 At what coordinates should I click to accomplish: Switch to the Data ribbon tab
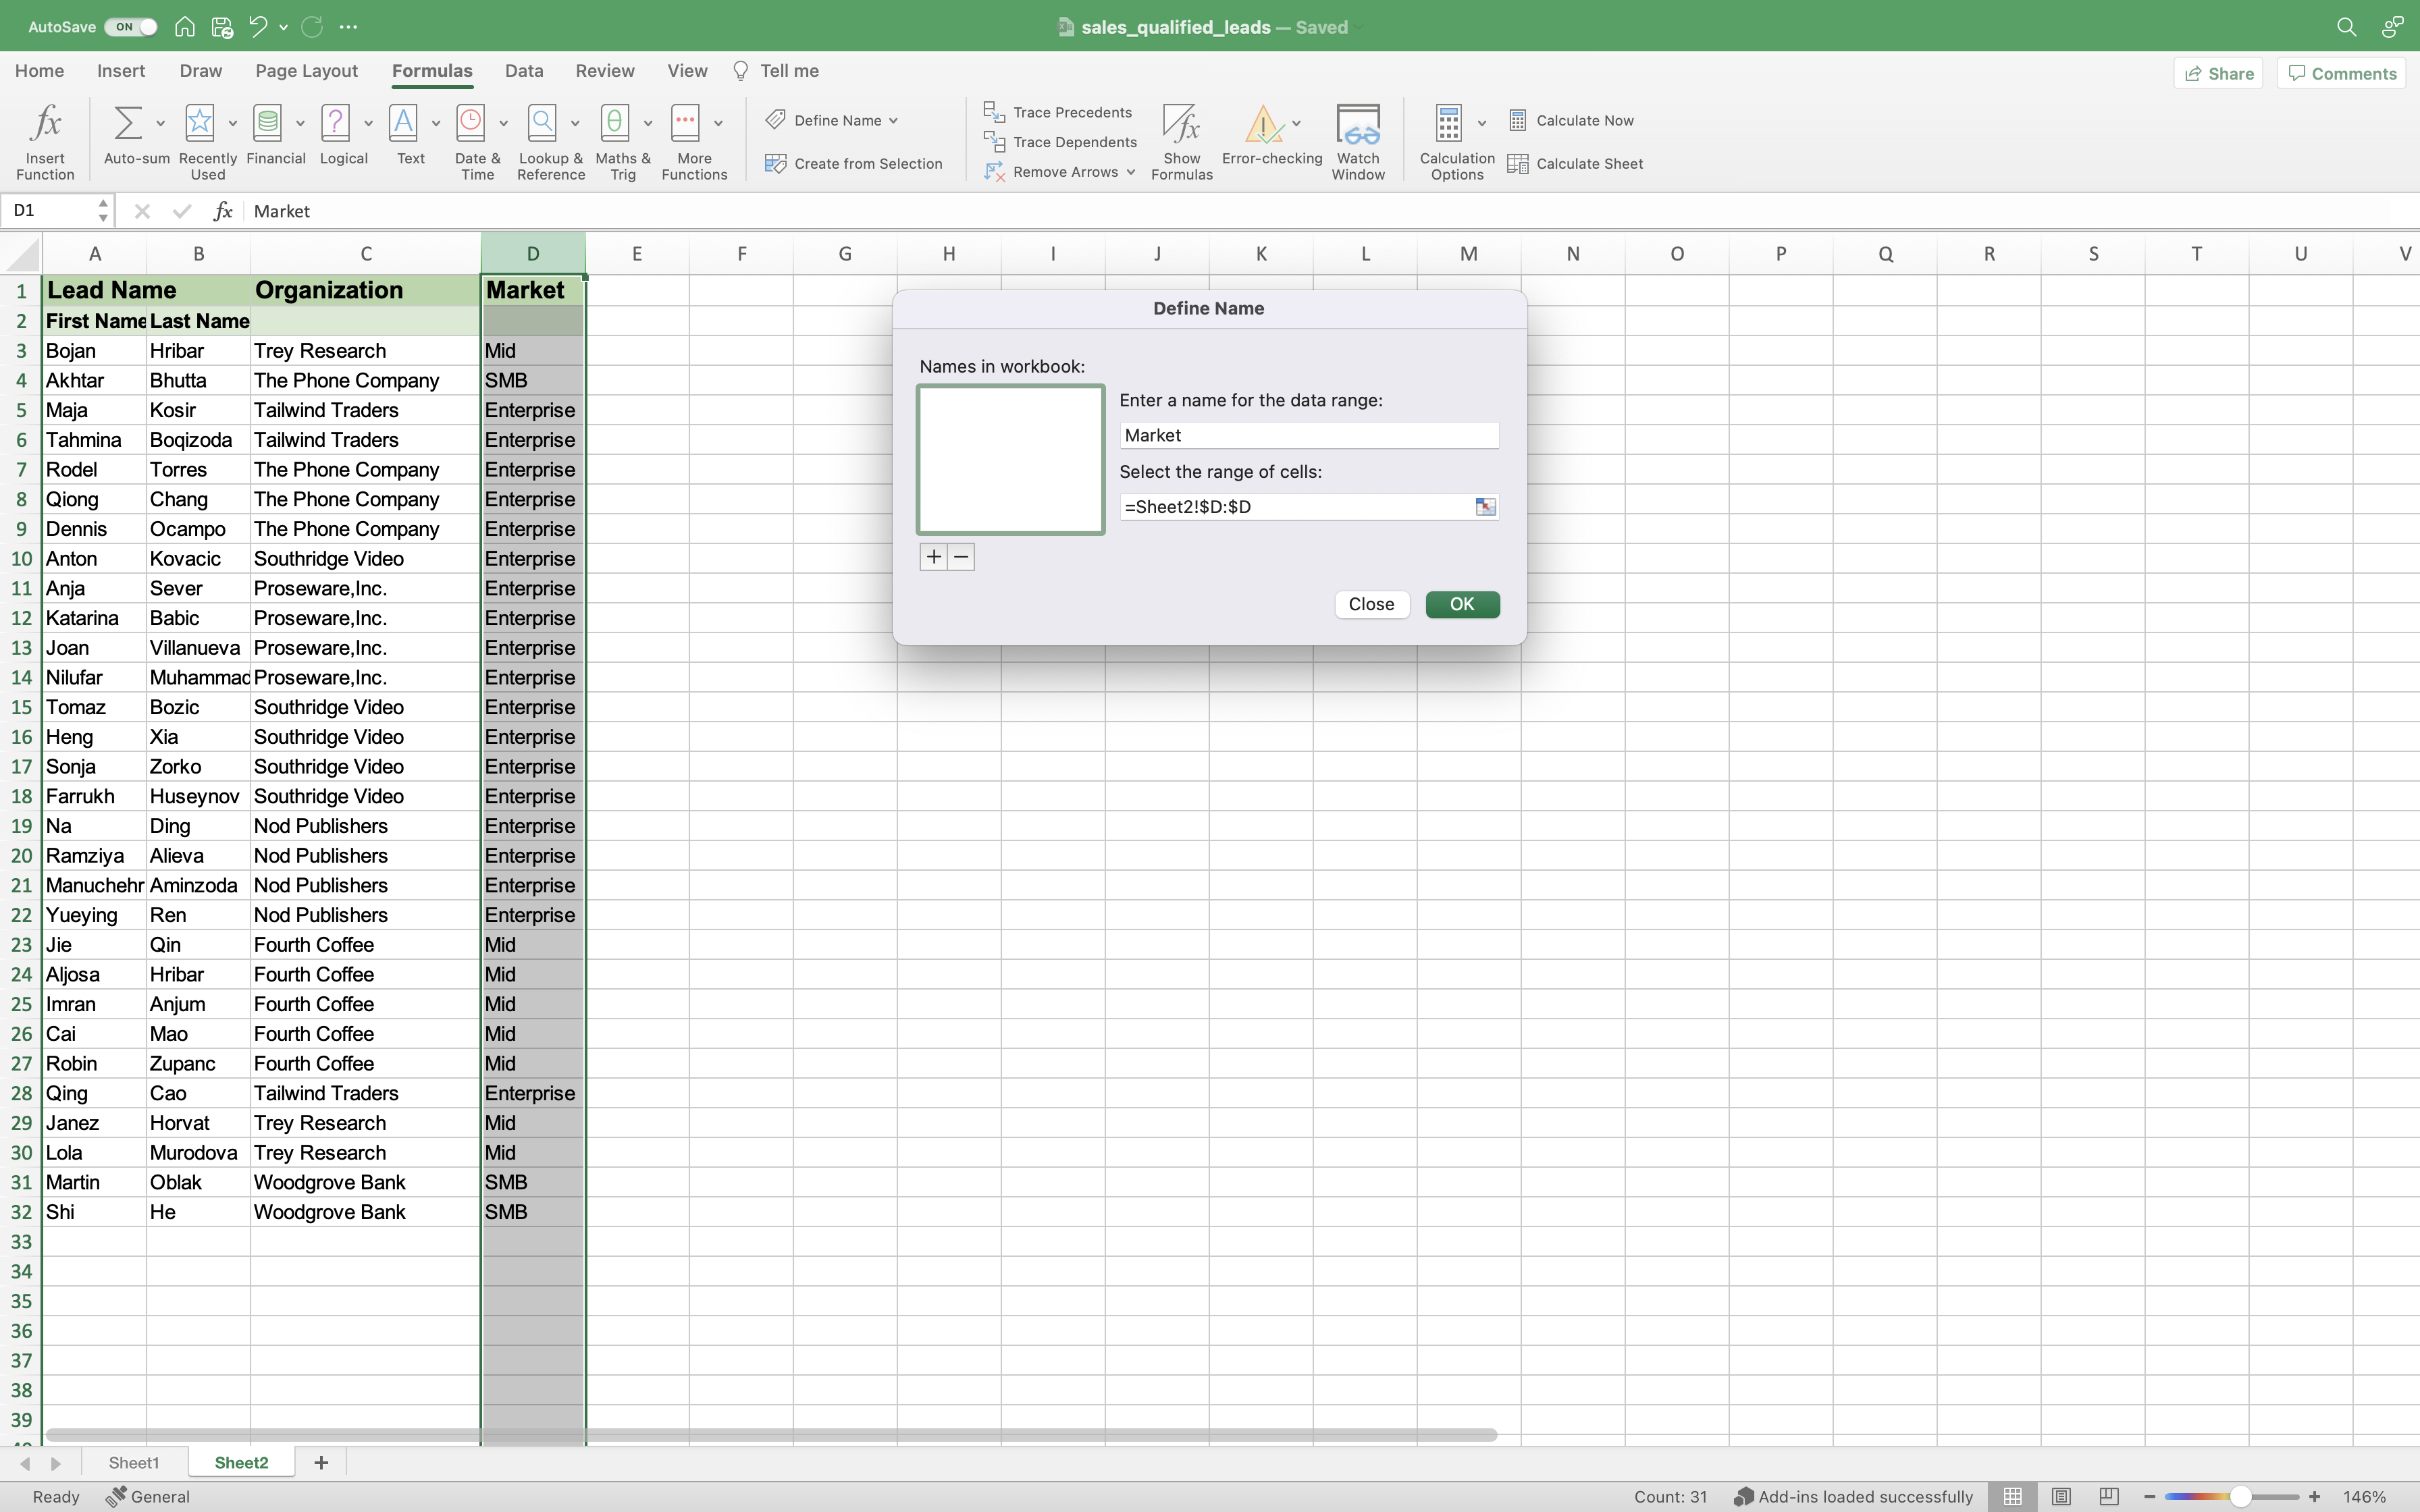click(523, 71)
